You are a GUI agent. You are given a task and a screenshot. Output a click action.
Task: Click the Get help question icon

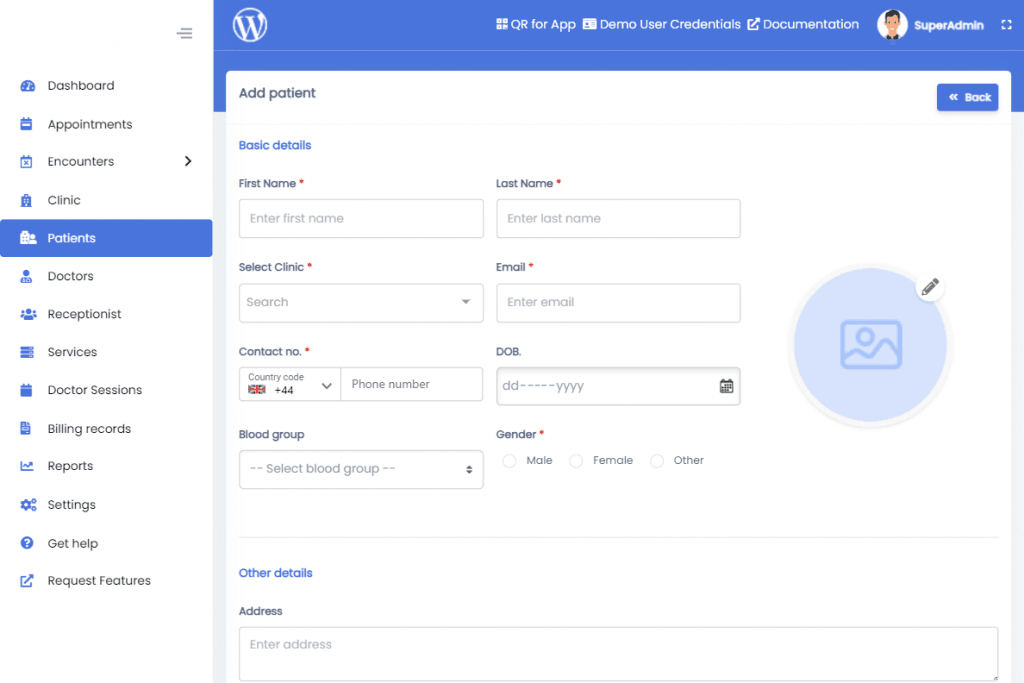[27, 543]
